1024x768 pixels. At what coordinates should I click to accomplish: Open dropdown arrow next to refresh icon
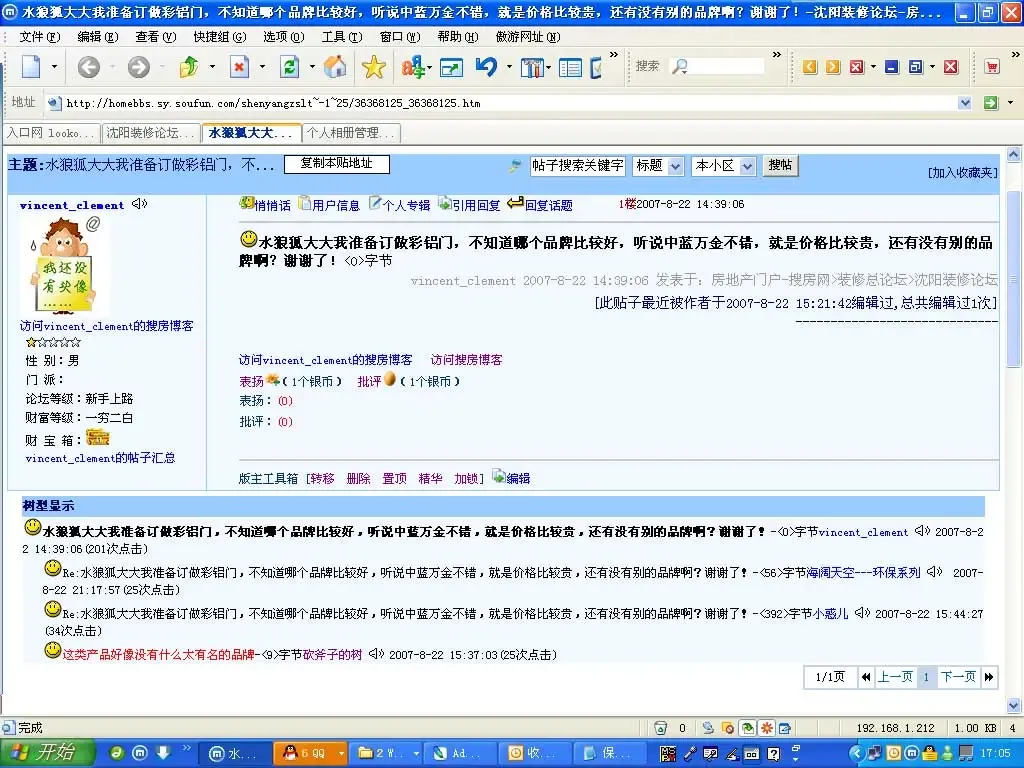(312, 67)
